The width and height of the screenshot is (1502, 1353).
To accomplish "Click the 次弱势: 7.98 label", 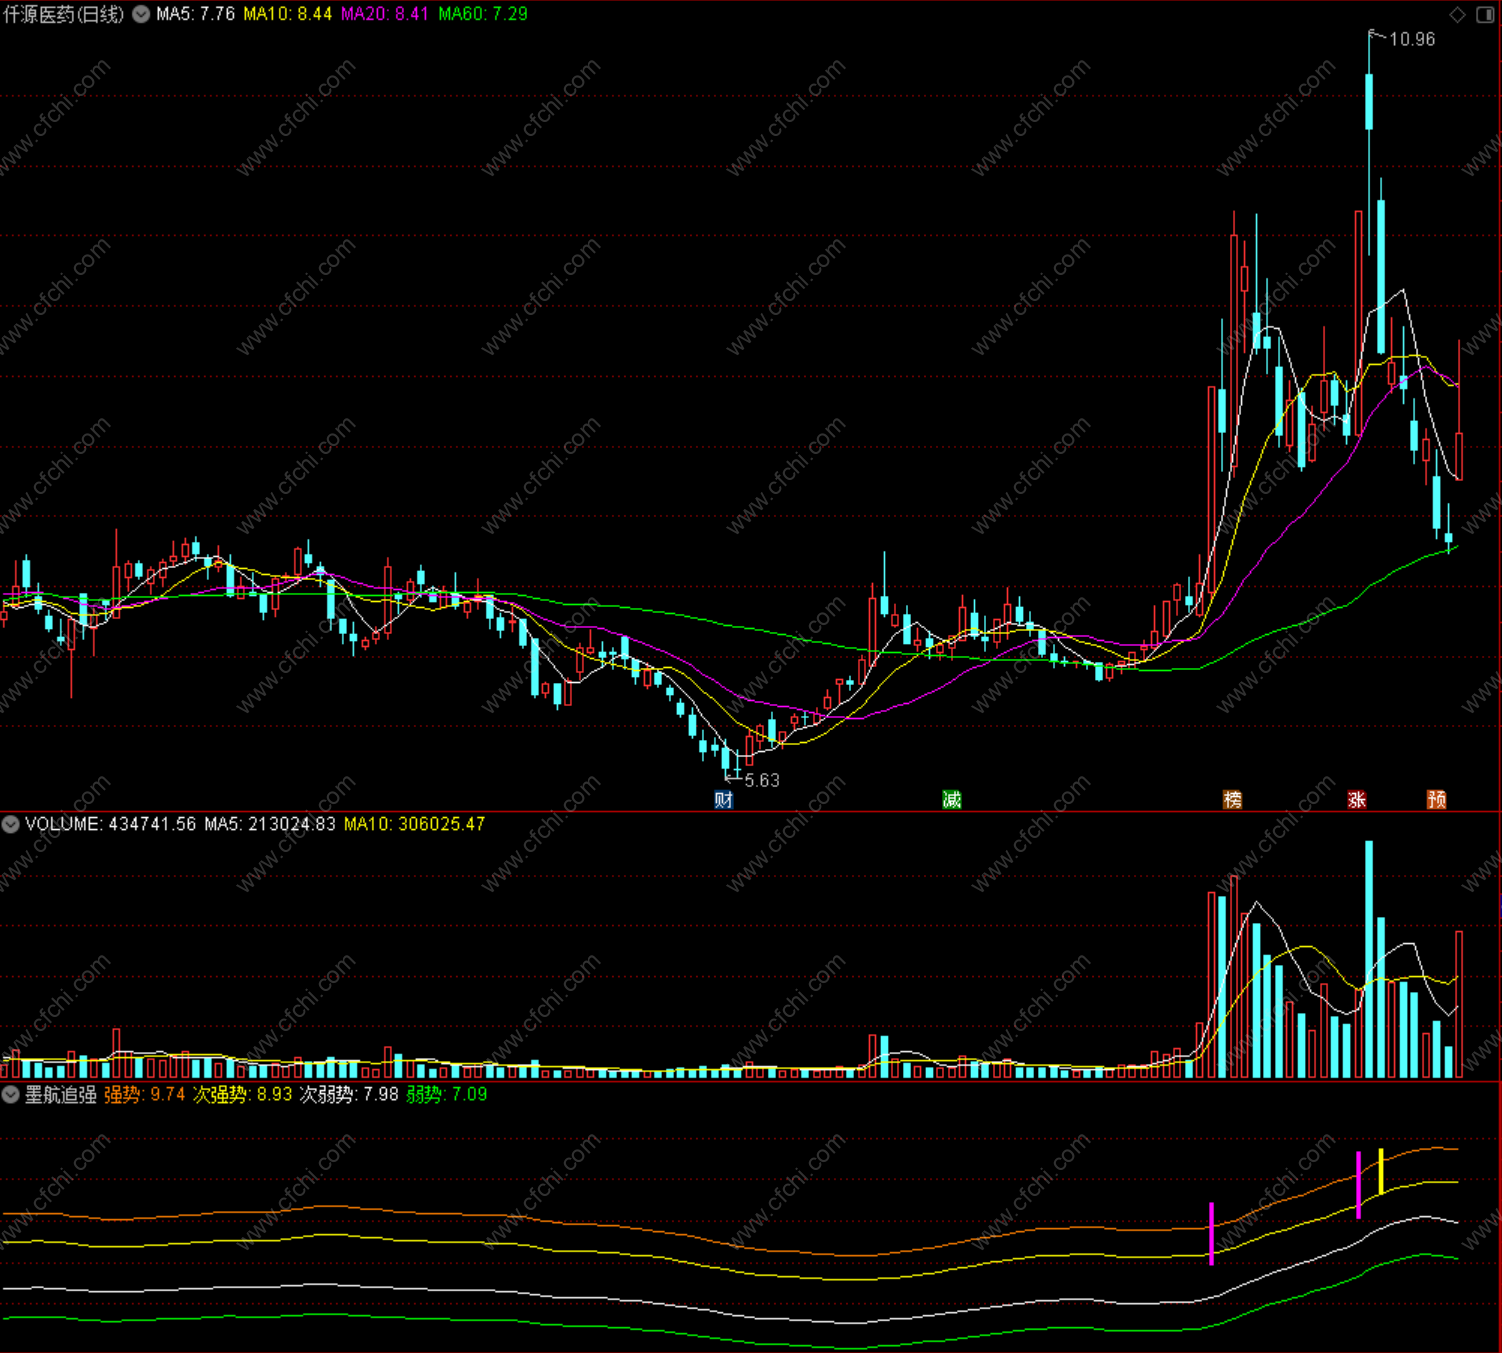I will (x=349, y=1094).
